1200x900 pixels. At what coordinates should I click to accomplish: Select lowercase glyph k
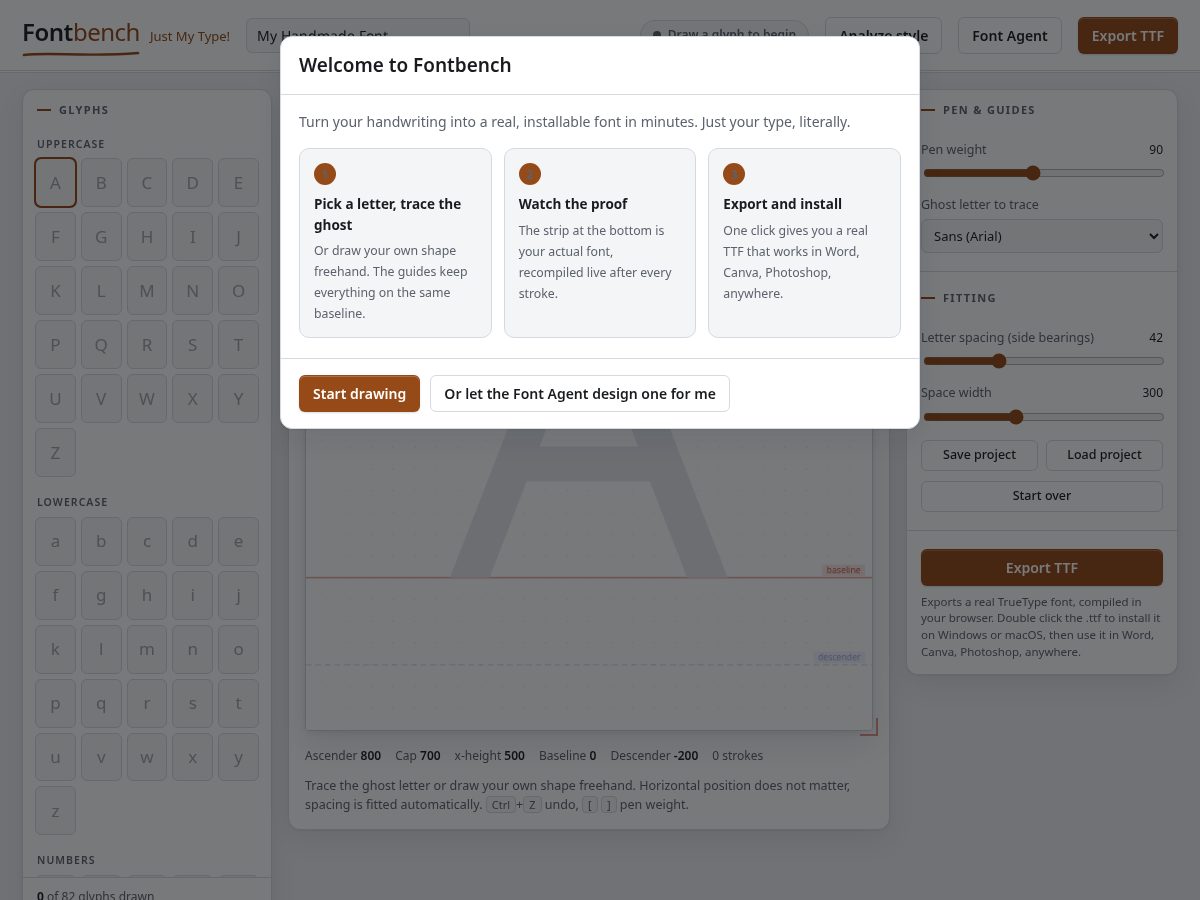55,650
